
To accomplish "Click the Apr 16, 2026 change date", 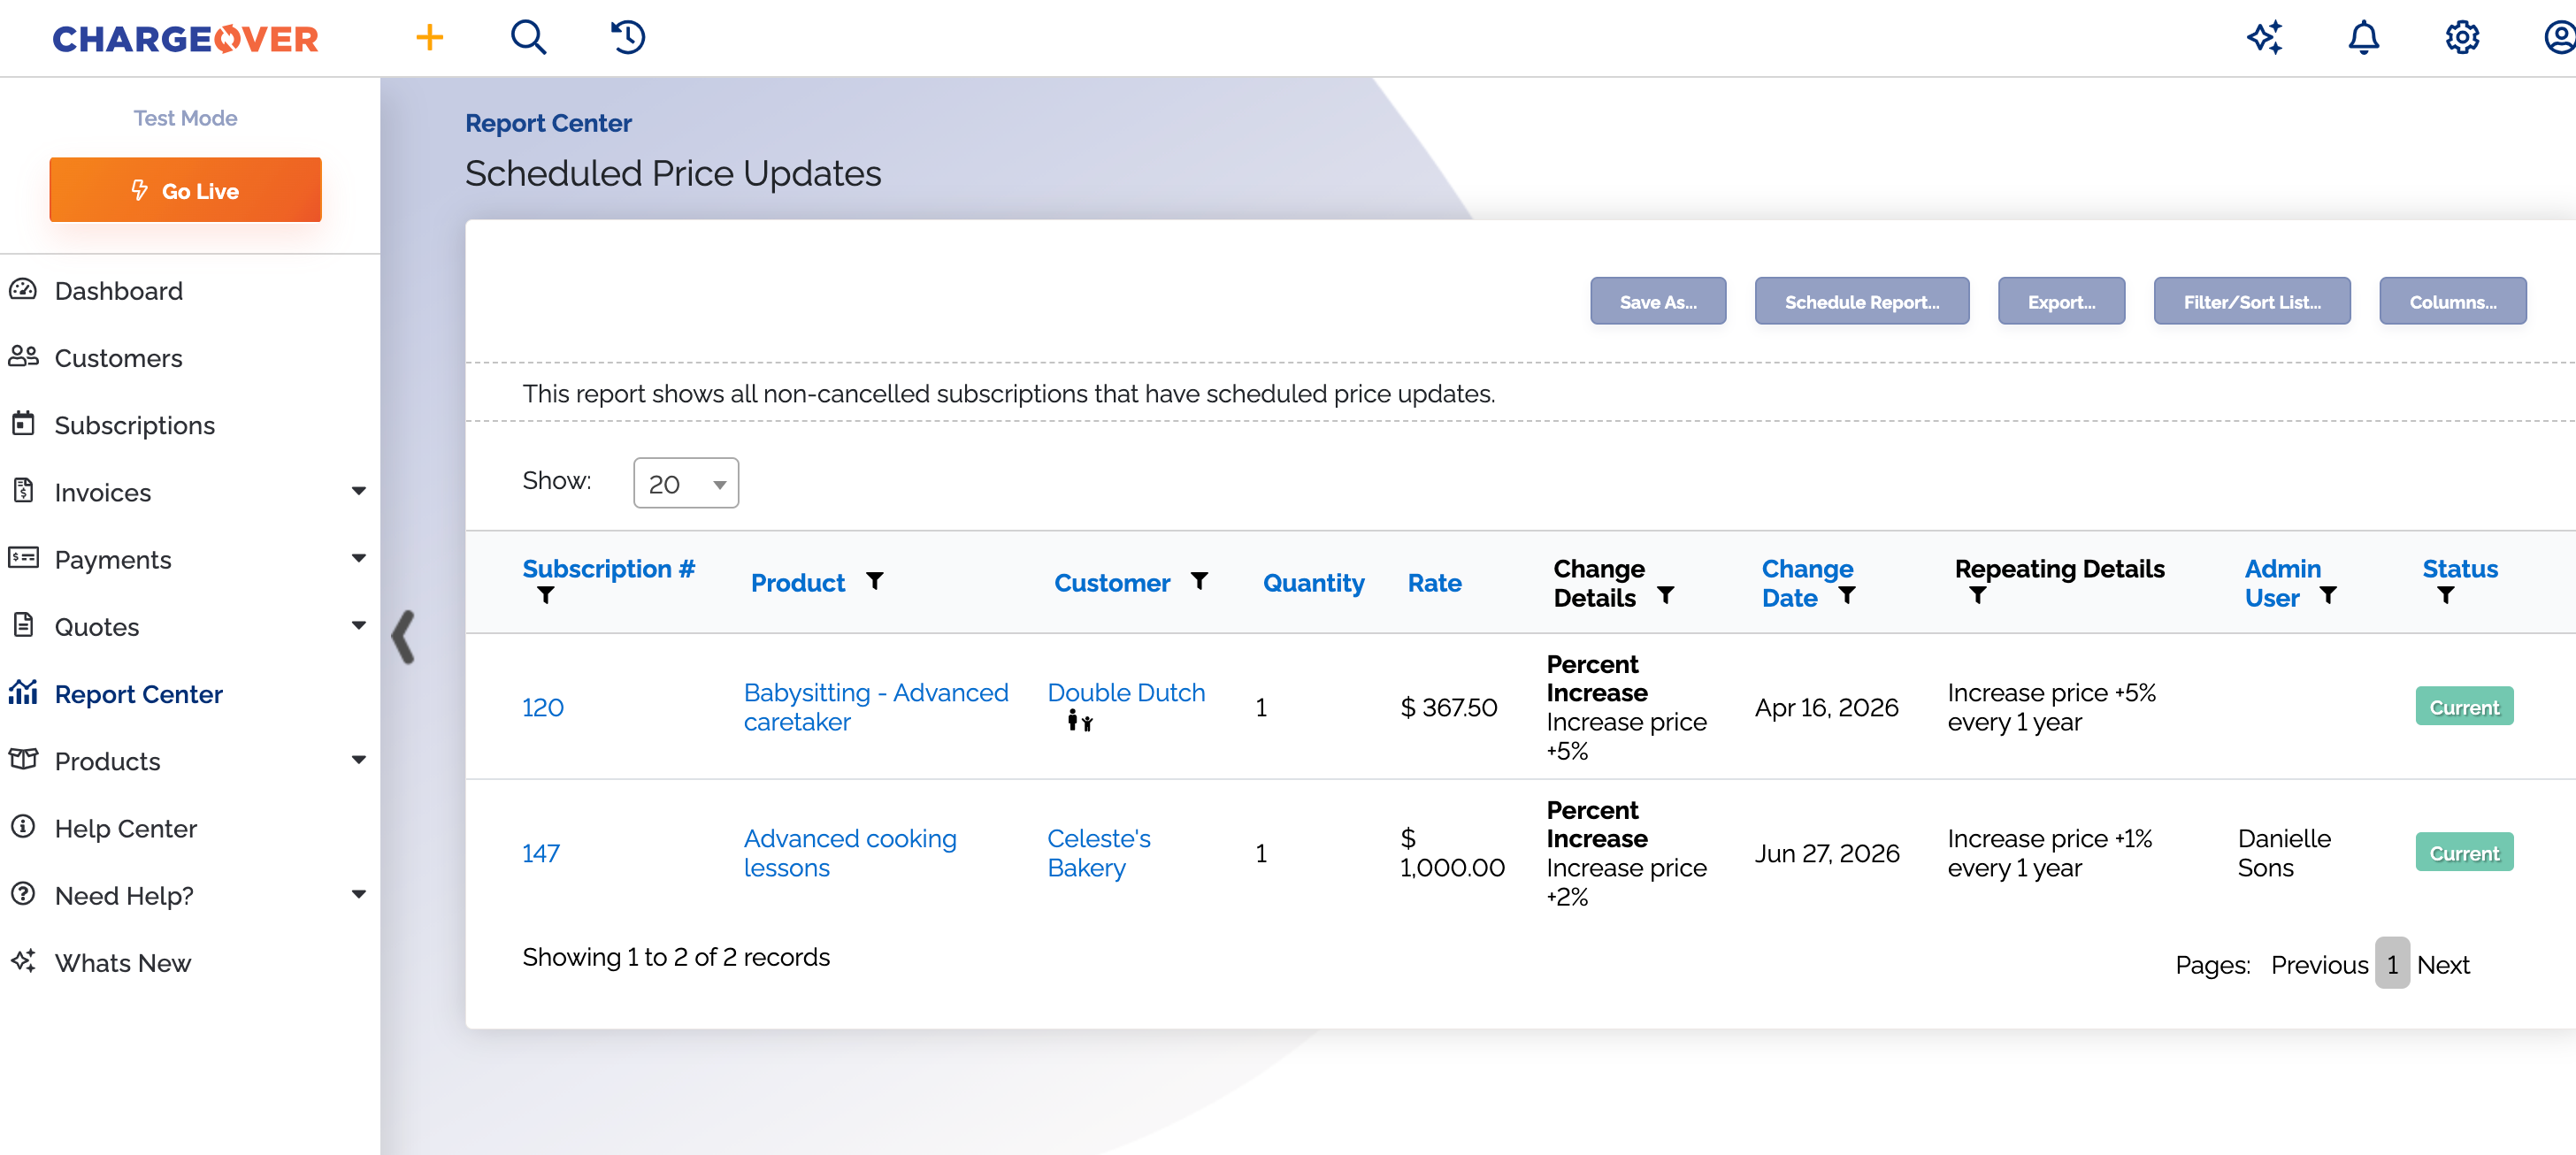I will tap(1825, 707).
